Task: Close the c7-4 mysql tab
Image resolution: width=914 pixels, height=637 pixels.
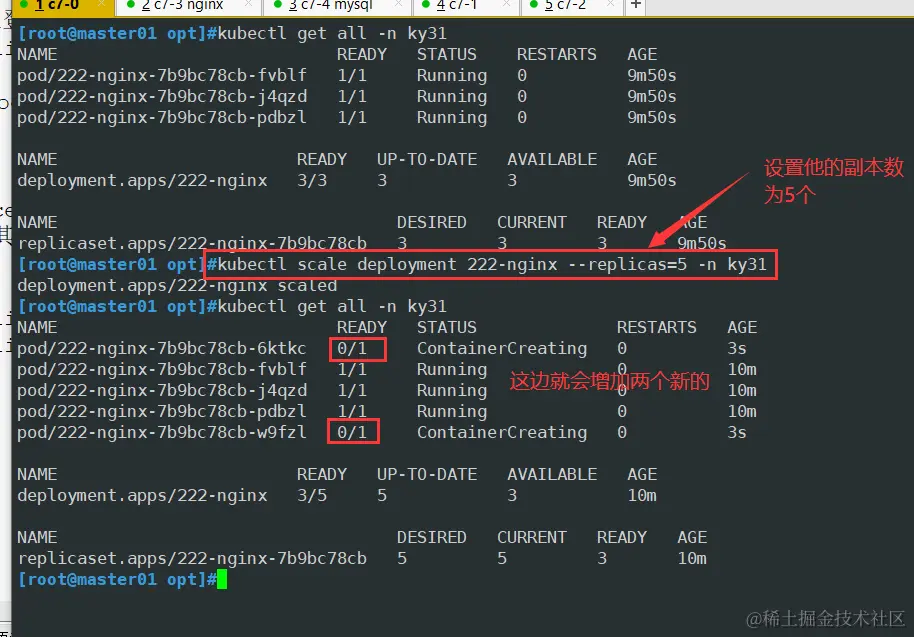Action: pyautogui.click(x=399, y=5)
